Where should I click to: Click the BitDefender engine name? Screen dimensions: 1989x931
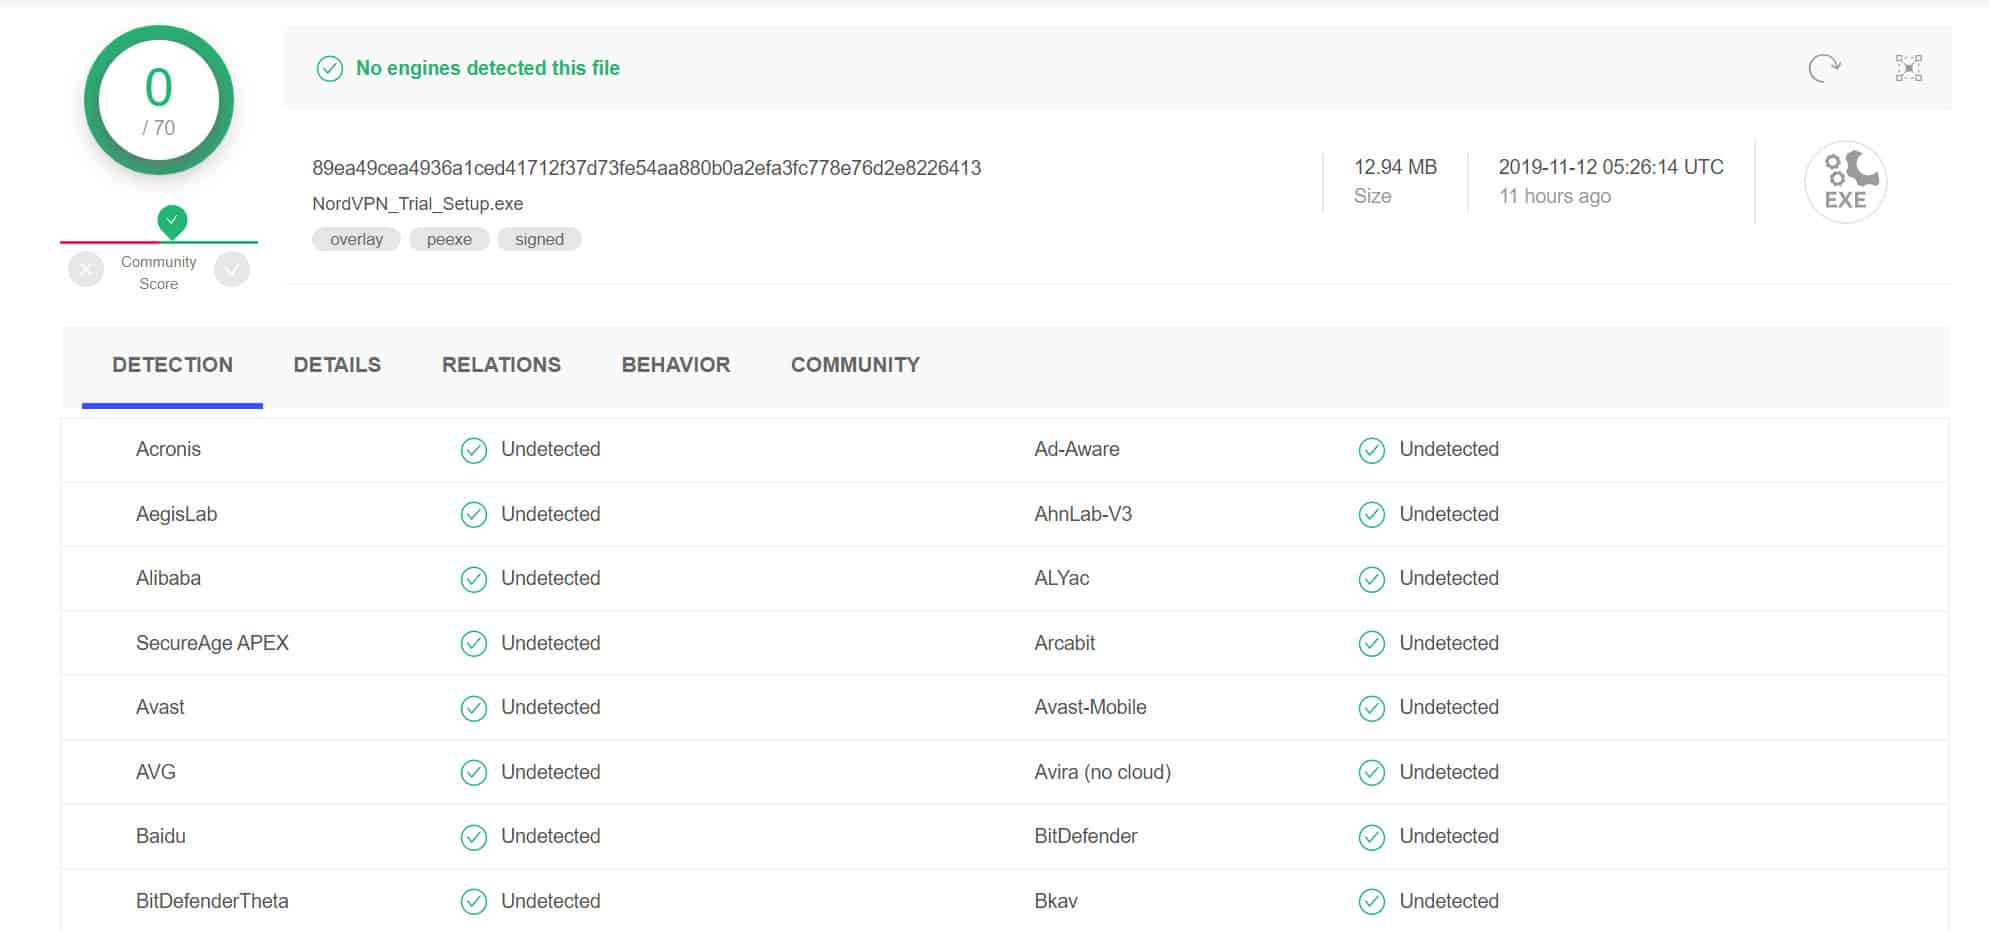click(1086, 836)
